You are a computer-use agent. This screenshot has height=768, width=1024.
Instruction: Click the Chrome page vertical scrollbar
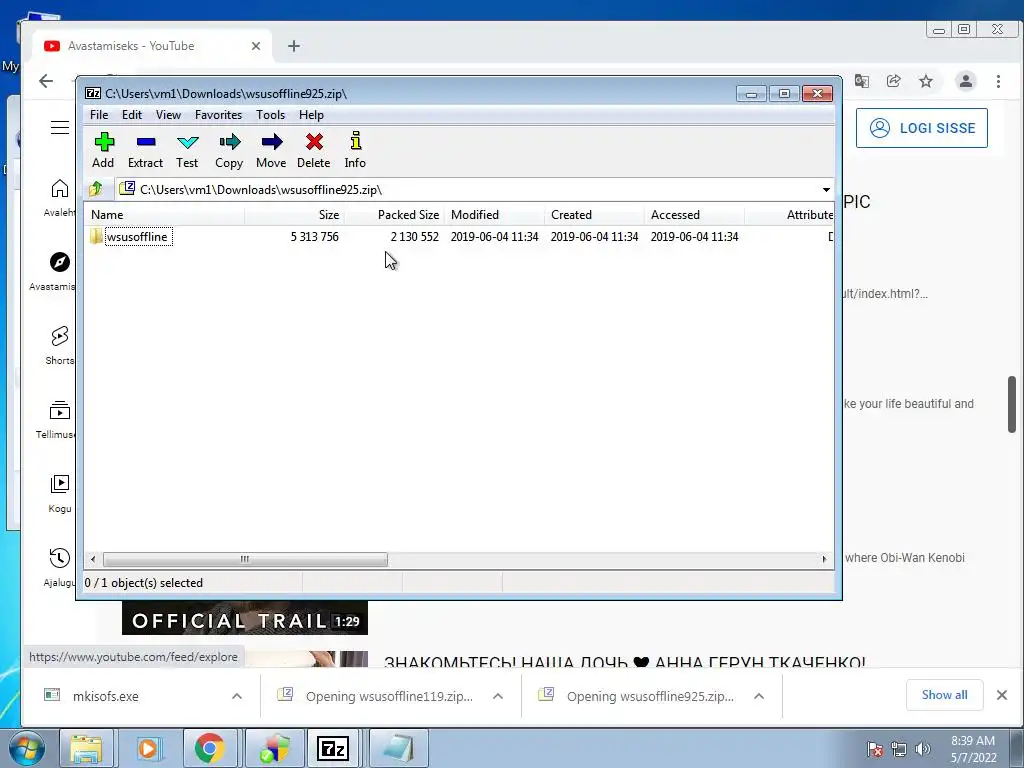pos(1012,404)
